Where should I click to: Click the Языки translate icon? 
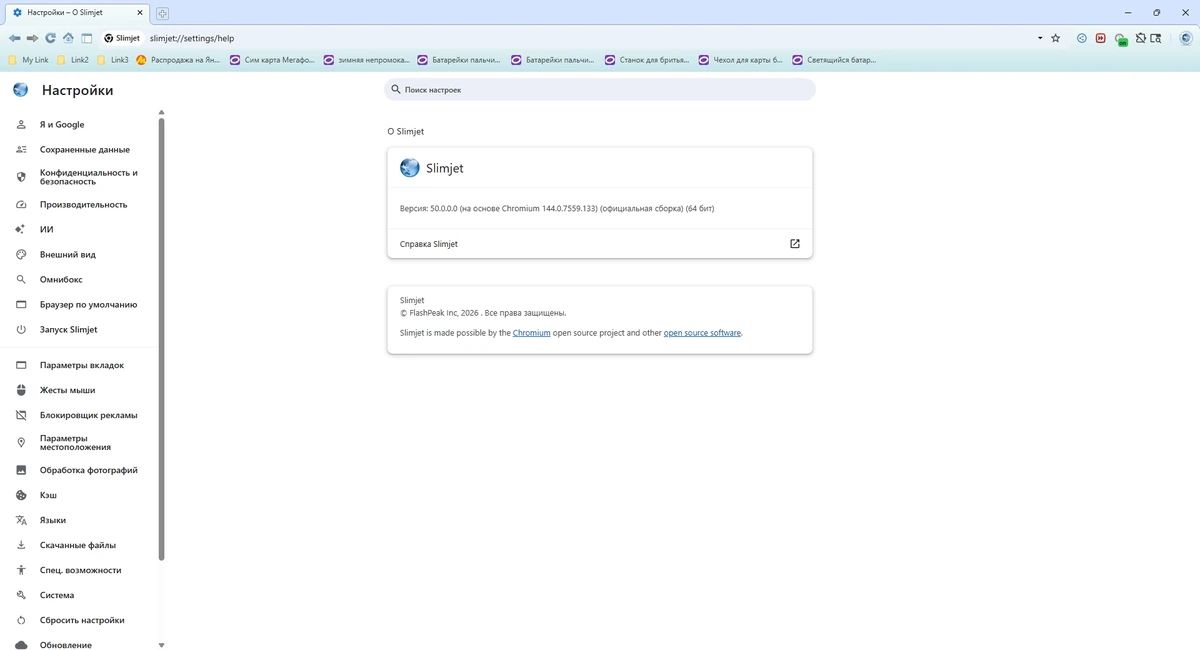(21, 520)
